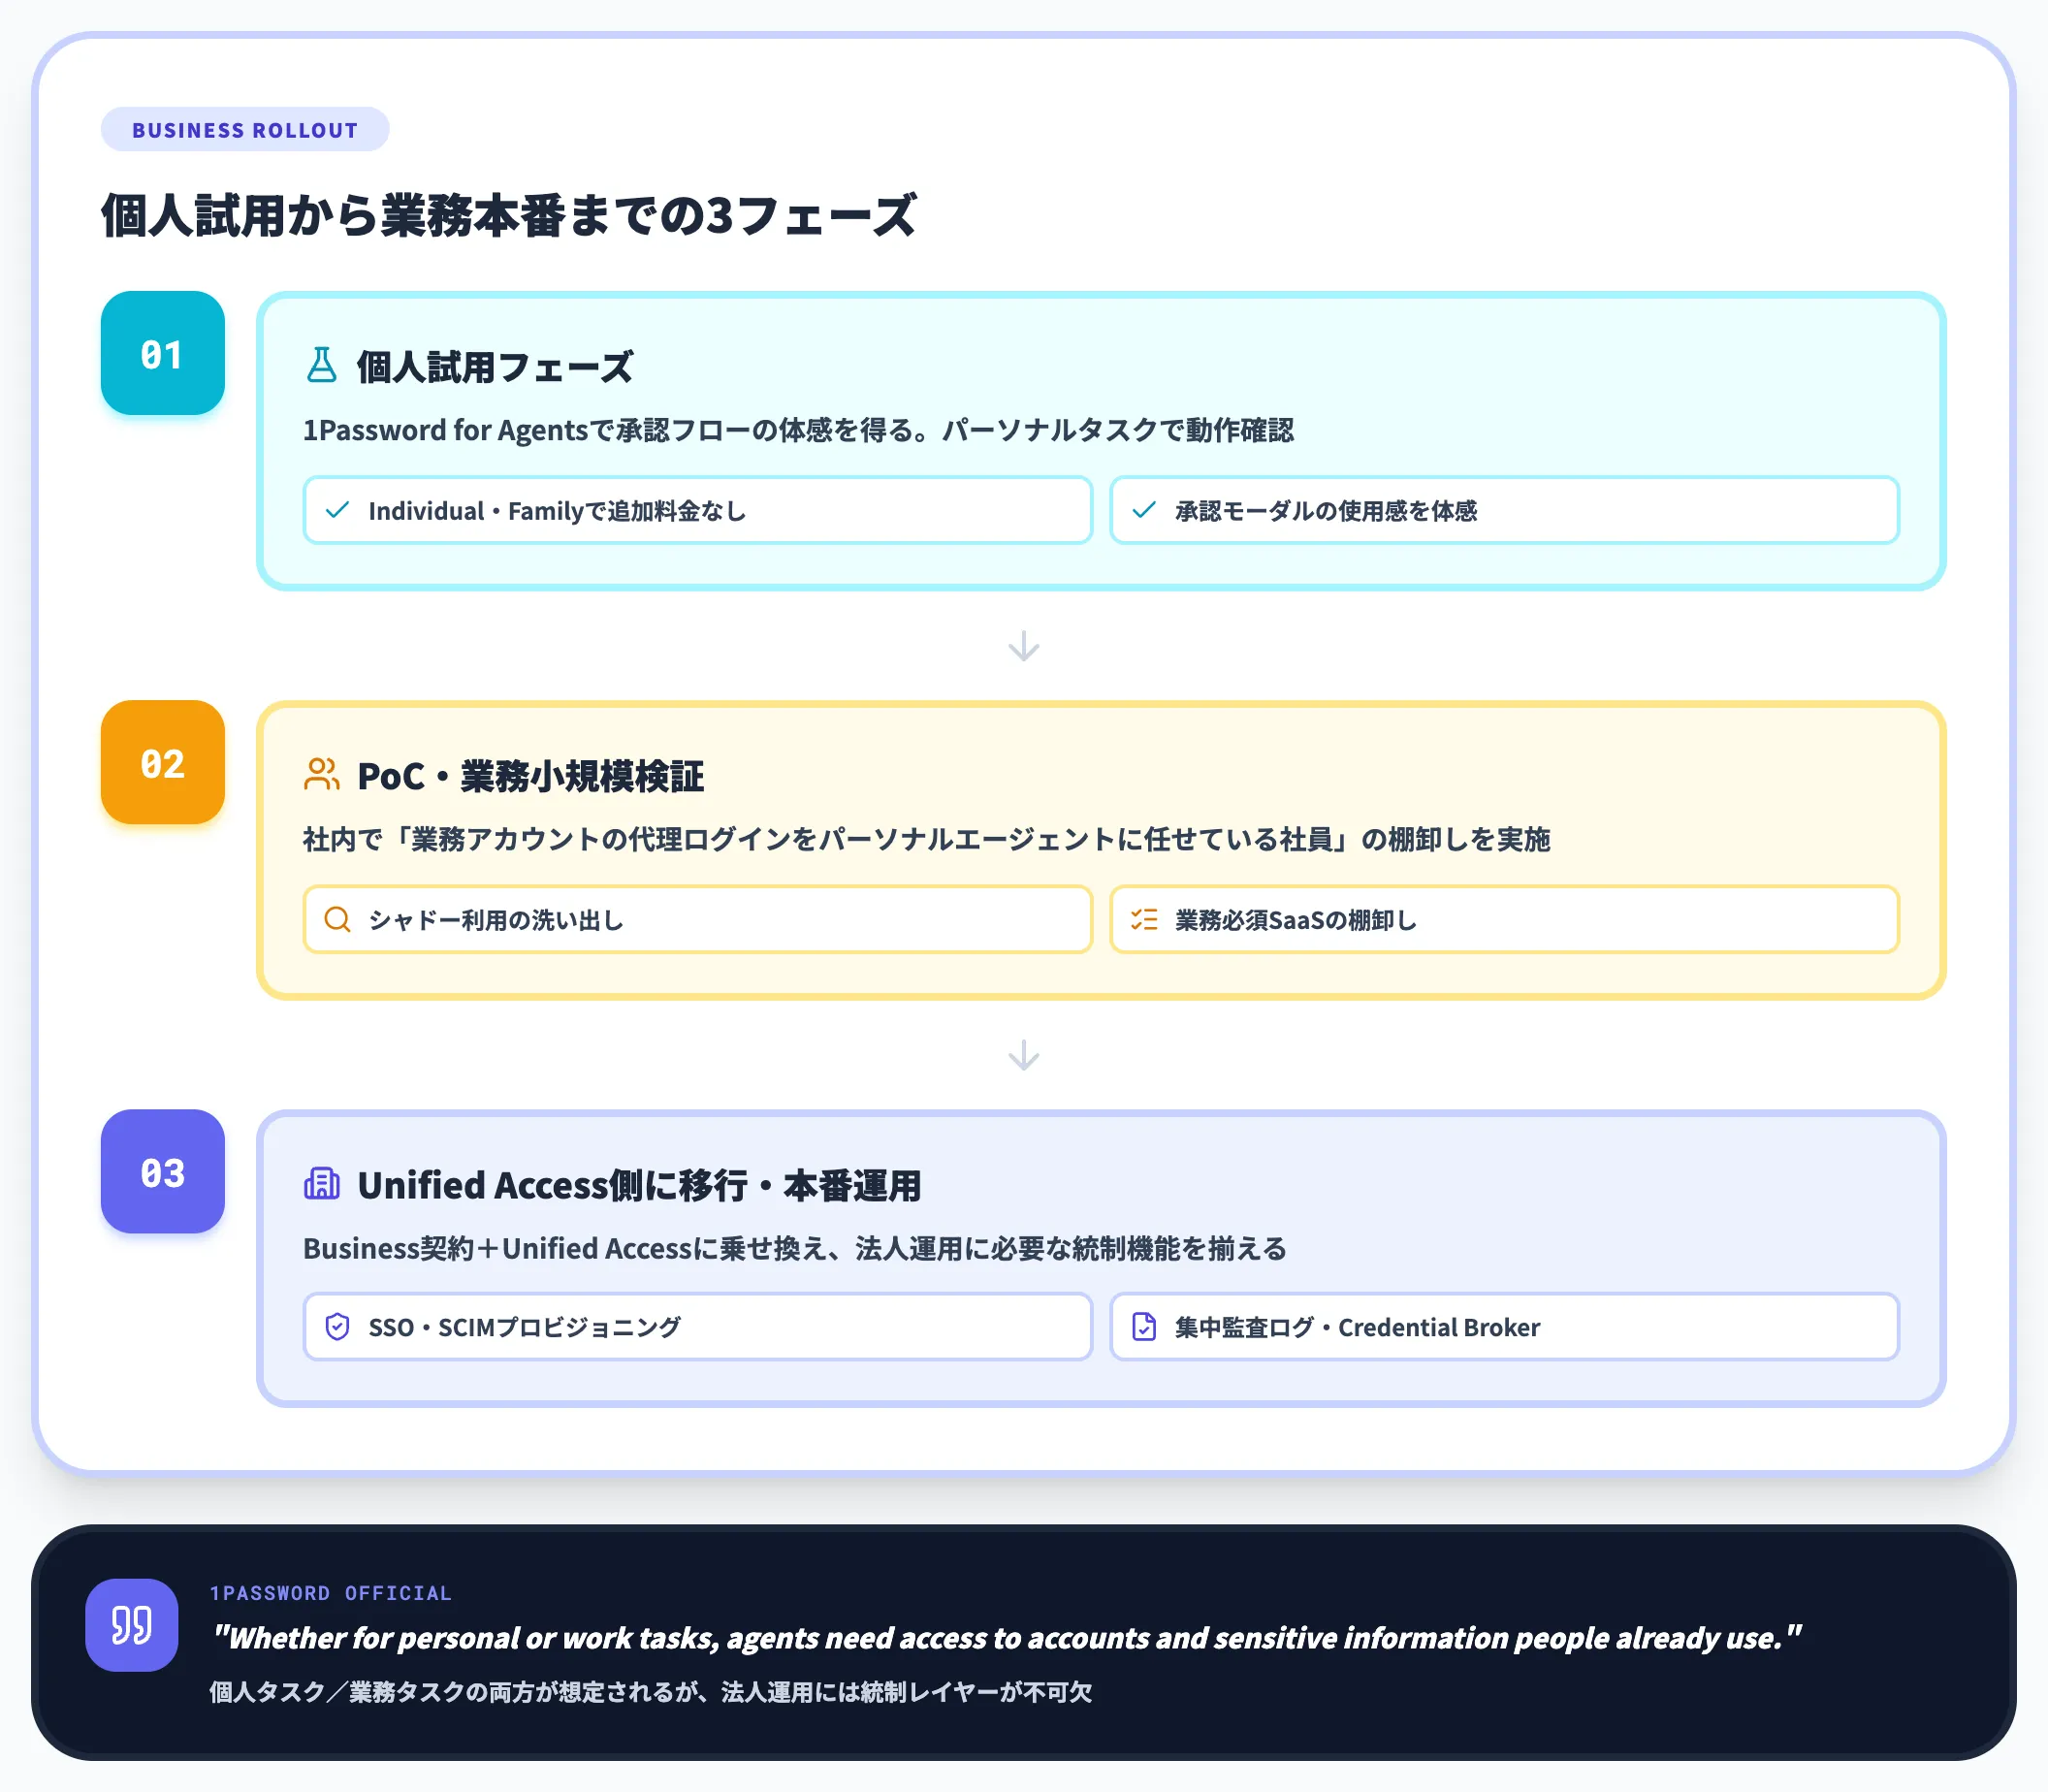
Task: Click the users icon beside PoC・業務小規模検証
Action: 321,774
